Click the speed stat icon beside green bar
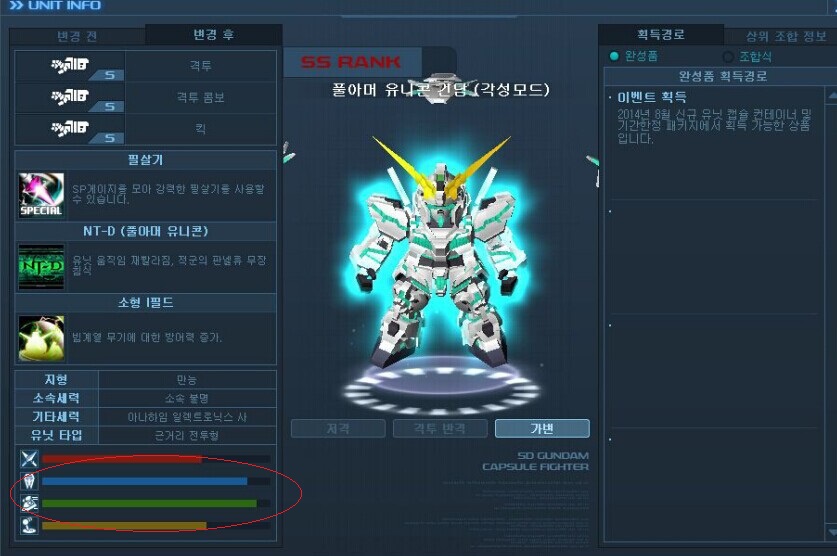The height and width of the screenshot is (556, 837). [29, 503]
